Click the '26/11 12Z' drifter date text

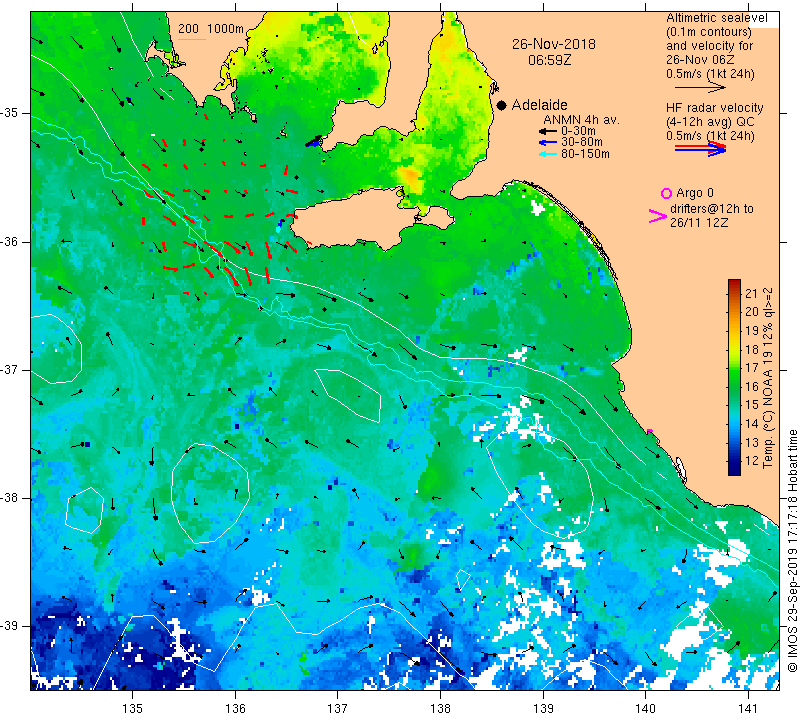699,223
